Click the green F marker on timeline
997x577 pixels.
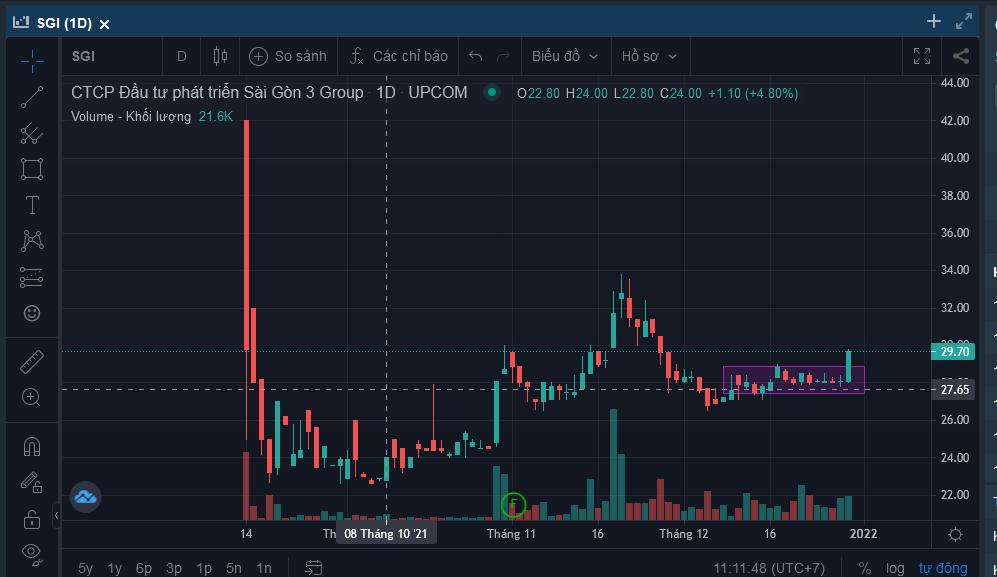[x=513, y=504]
